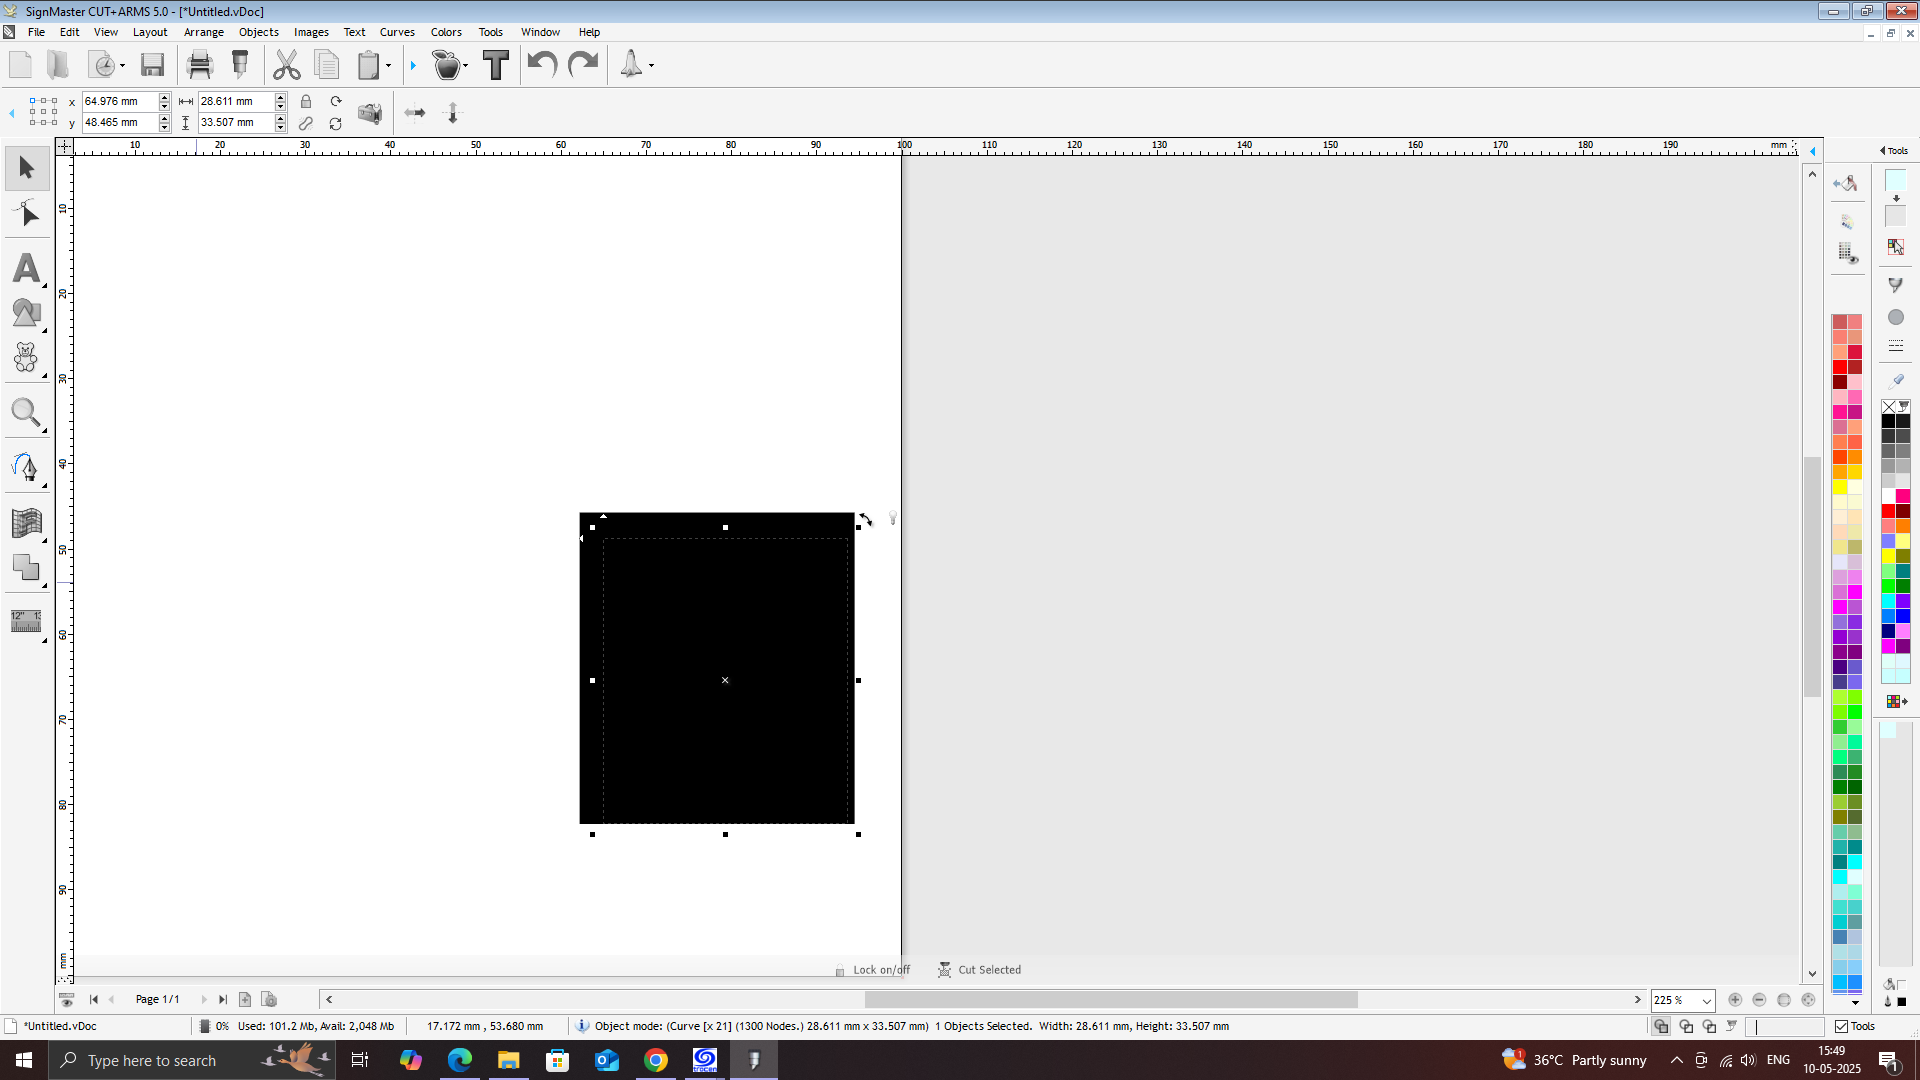Toggle second overlapping shapes mode in status bar
The width and height of the screenshot is (1920, 1080).
tap(1686, 1026)
